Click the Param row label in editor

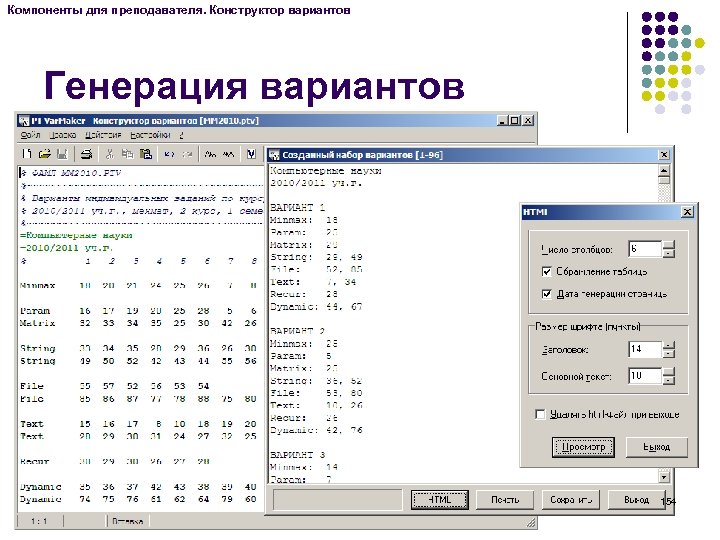point(35,311)
